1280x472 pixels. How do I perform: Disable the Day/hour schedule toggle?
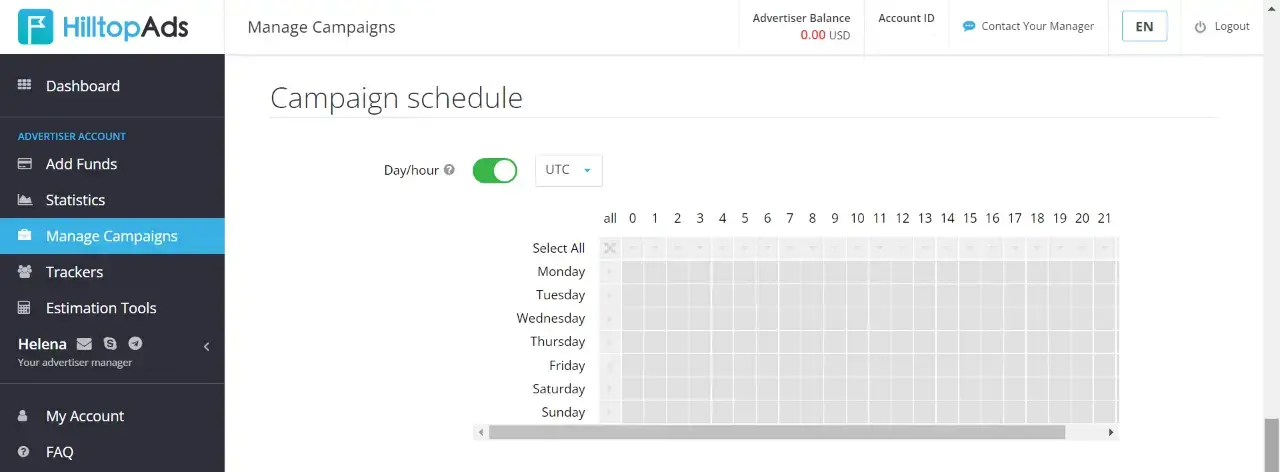coord(494,170)
